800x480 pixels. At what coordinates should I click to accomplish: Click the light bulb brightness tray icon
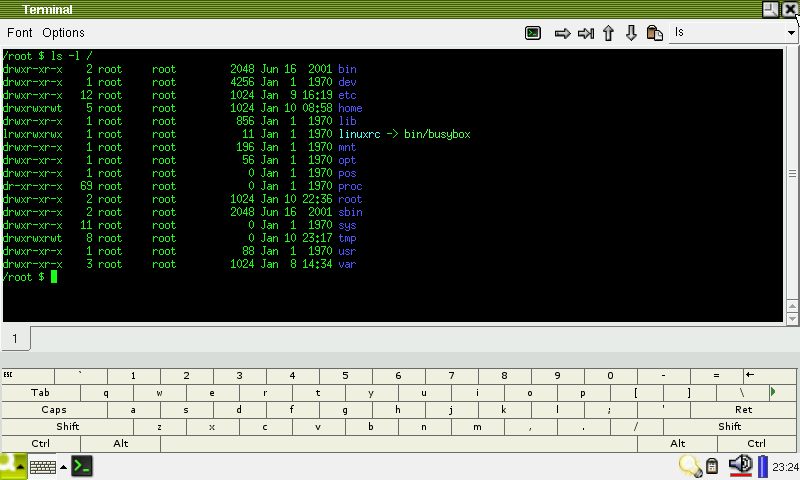(x=690, y=466)
